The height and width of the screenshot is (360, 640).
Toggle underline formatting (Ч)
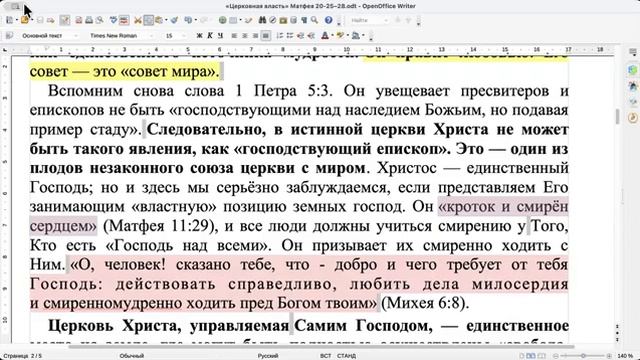[x=220, y=36]
